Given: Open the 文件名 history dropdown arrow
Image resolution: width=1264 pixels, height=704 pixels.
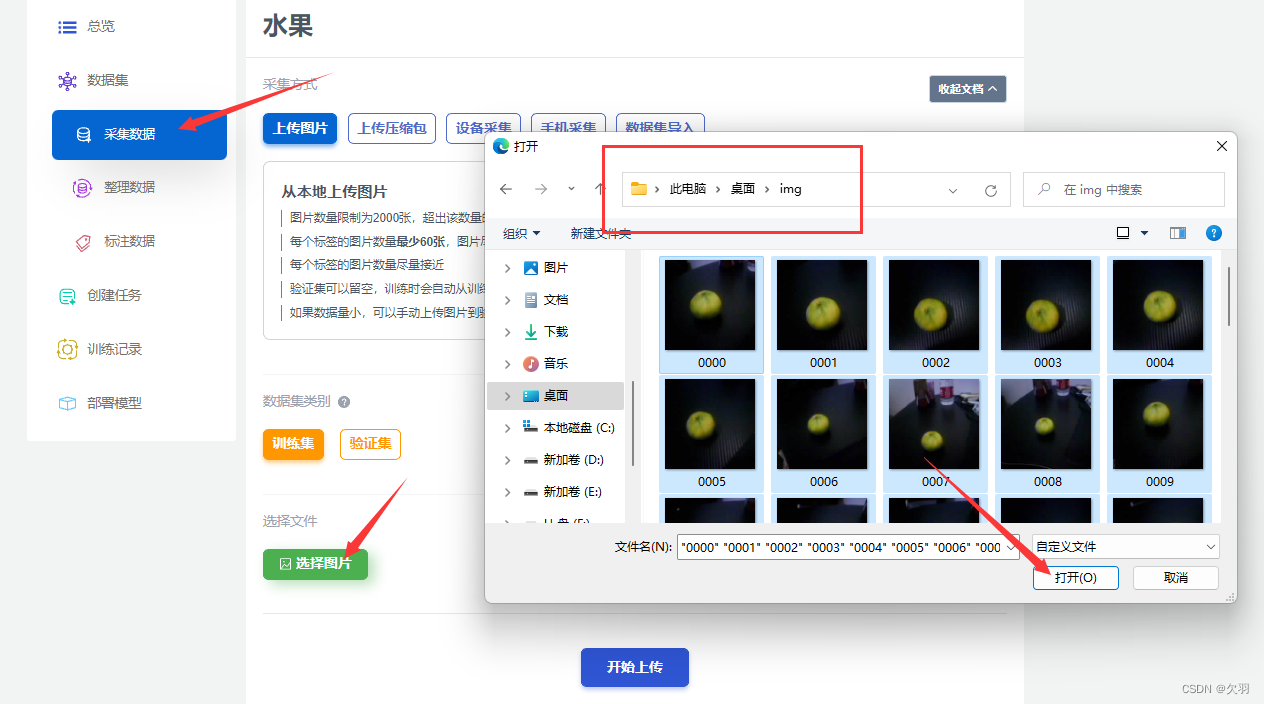Looking at the screenshot, I should tap(1011, 547).
